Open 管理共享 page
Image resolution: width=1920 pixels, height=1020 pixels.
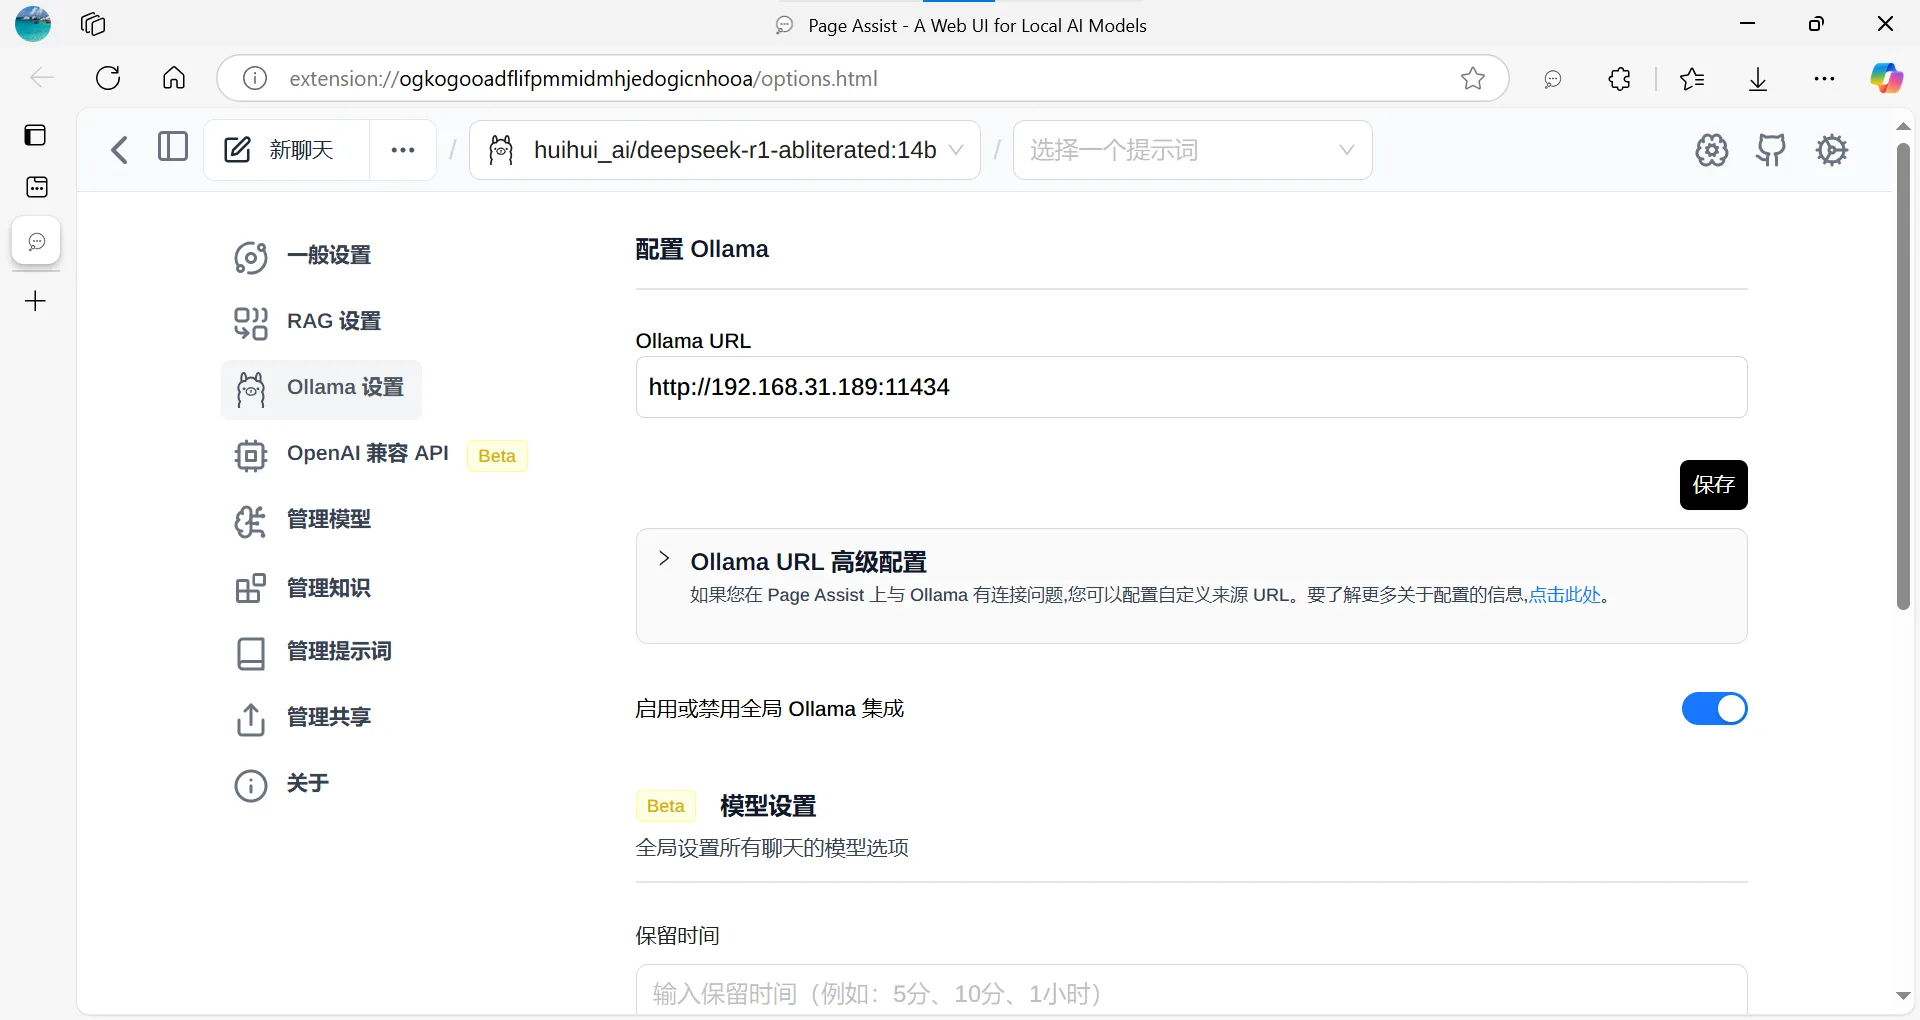[303, 718]
